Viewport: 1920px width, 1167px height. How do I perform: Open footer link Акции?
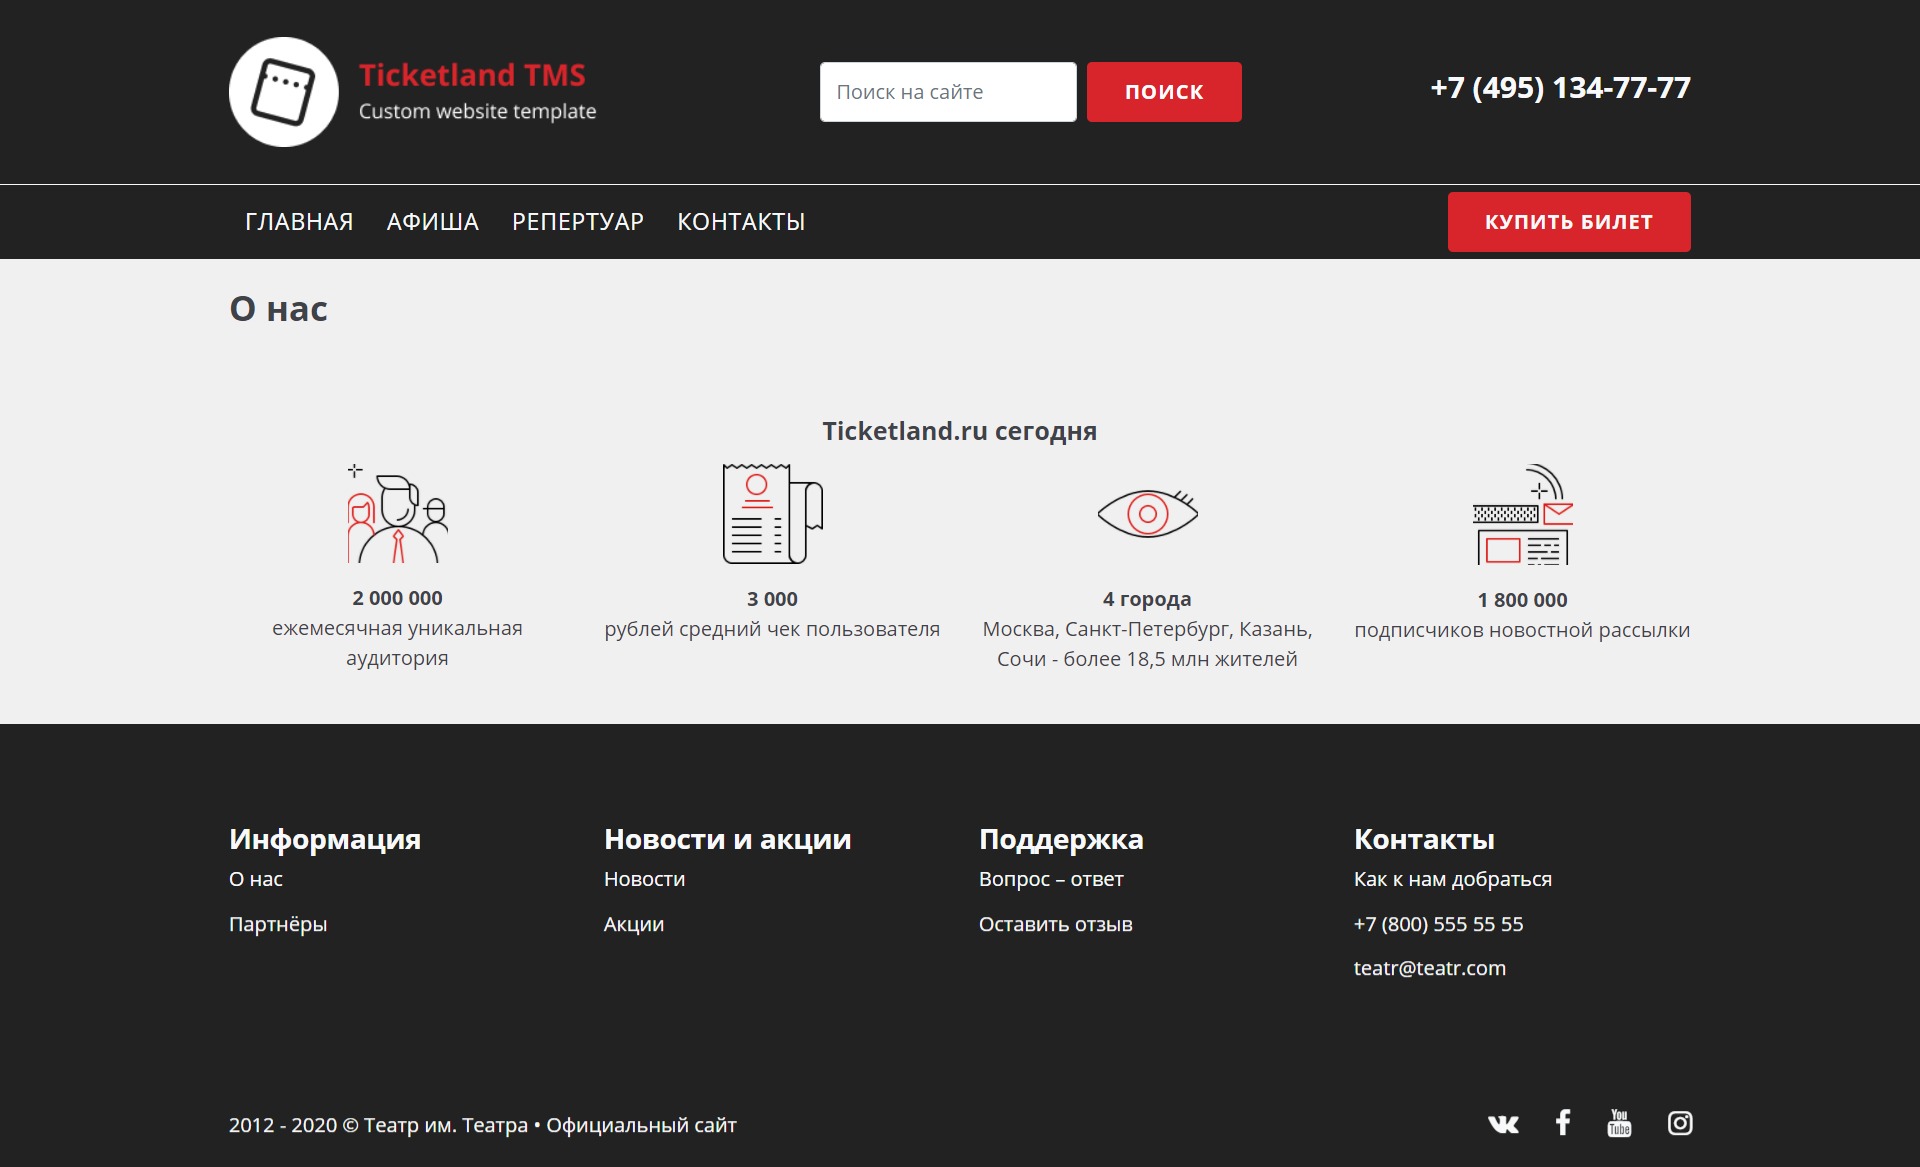pyautogui.click(x=634, y=924)
